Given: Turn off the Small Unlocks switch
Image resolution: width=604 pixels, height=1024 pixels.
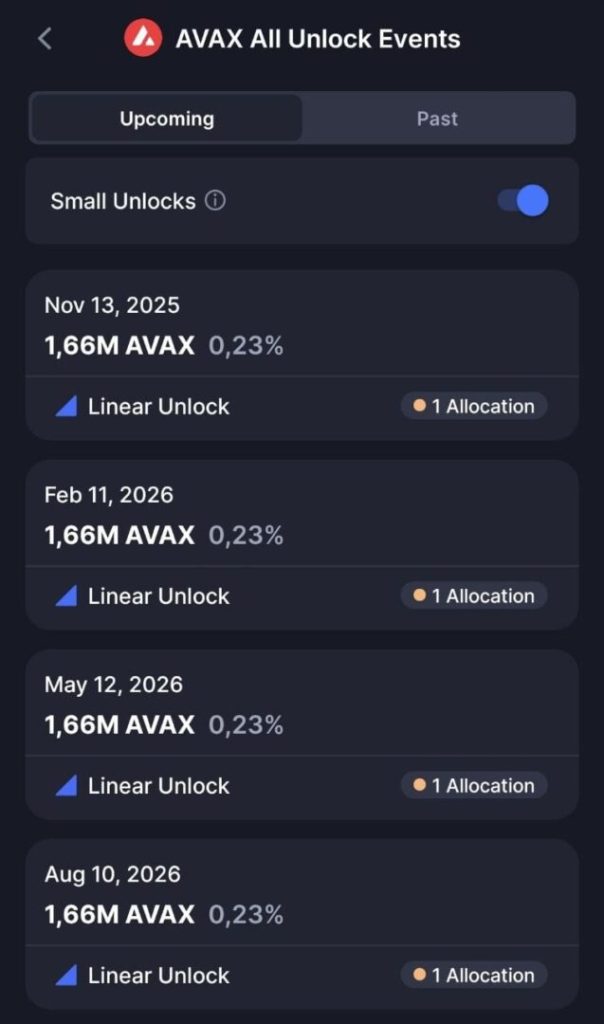Looking at the screenshot, I should coord(523,200).
